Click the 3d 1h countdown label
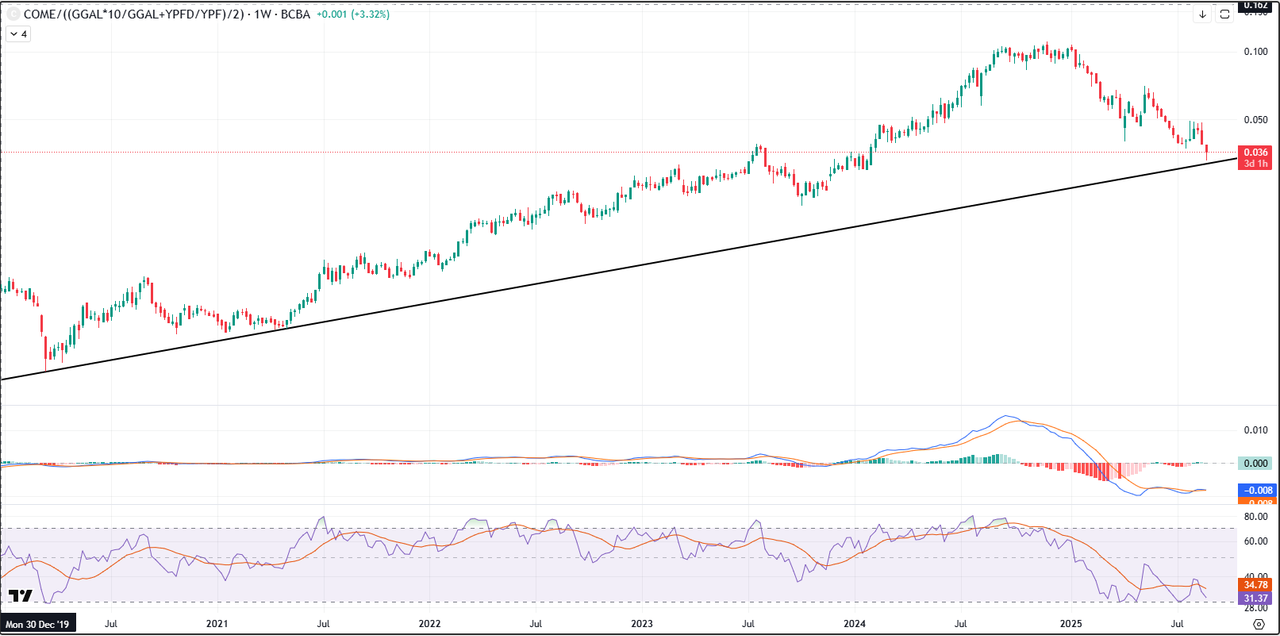 click(x=1257, y=163)
